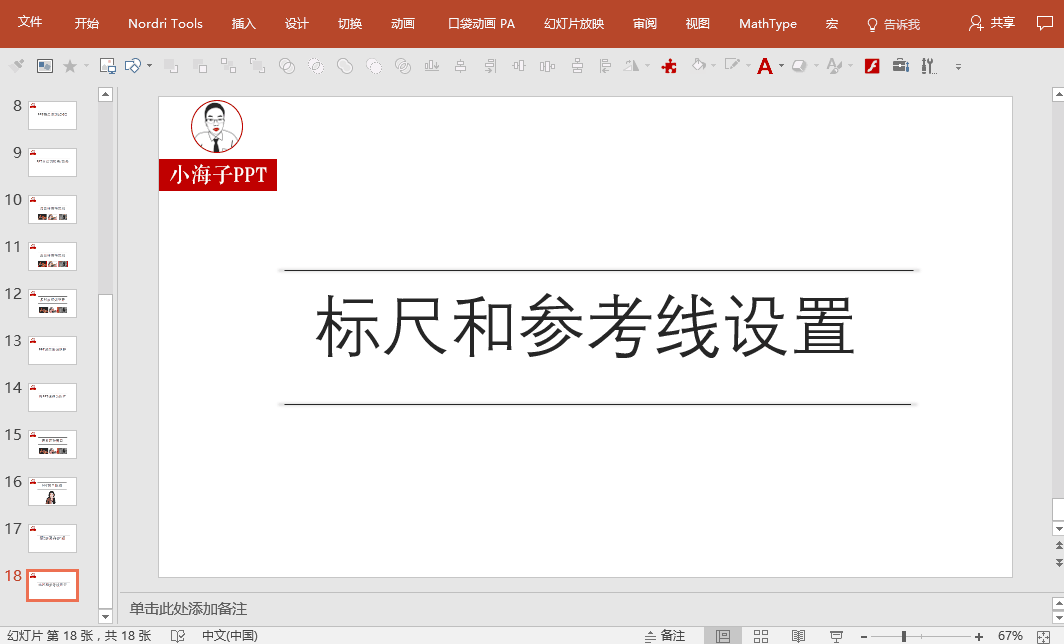1064x644 pixels.
Task: Click the wrench and screwdriver tools icon
Action: (x=928, y=66)
